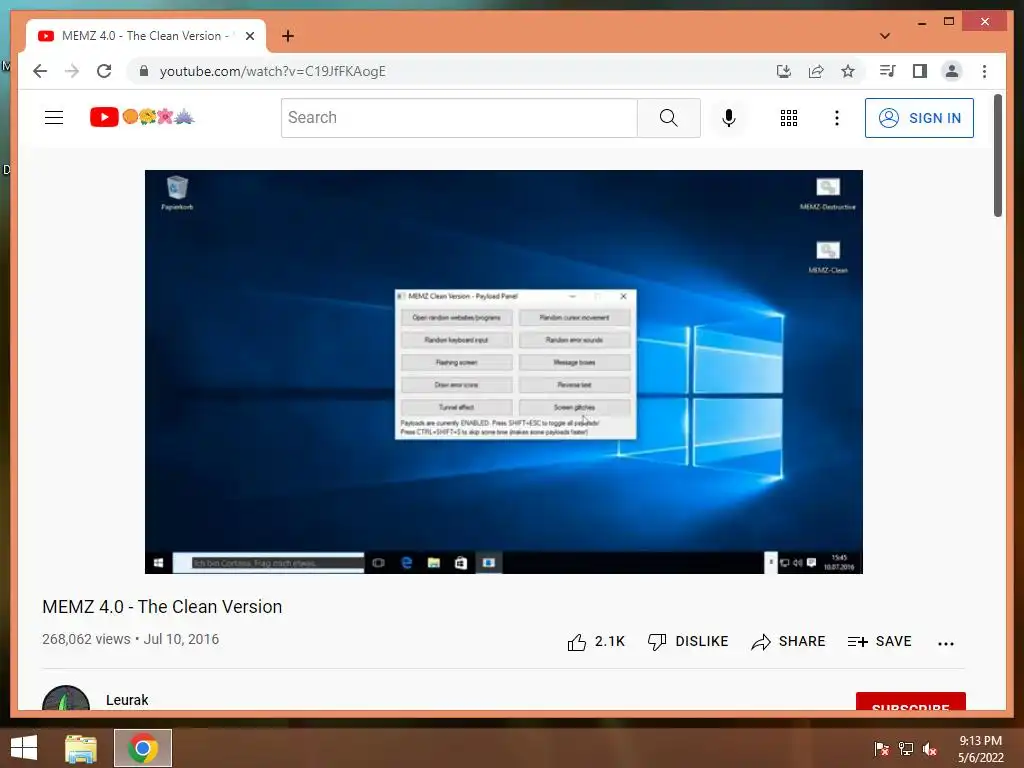Bookmark this page with the star

(848, 71)
